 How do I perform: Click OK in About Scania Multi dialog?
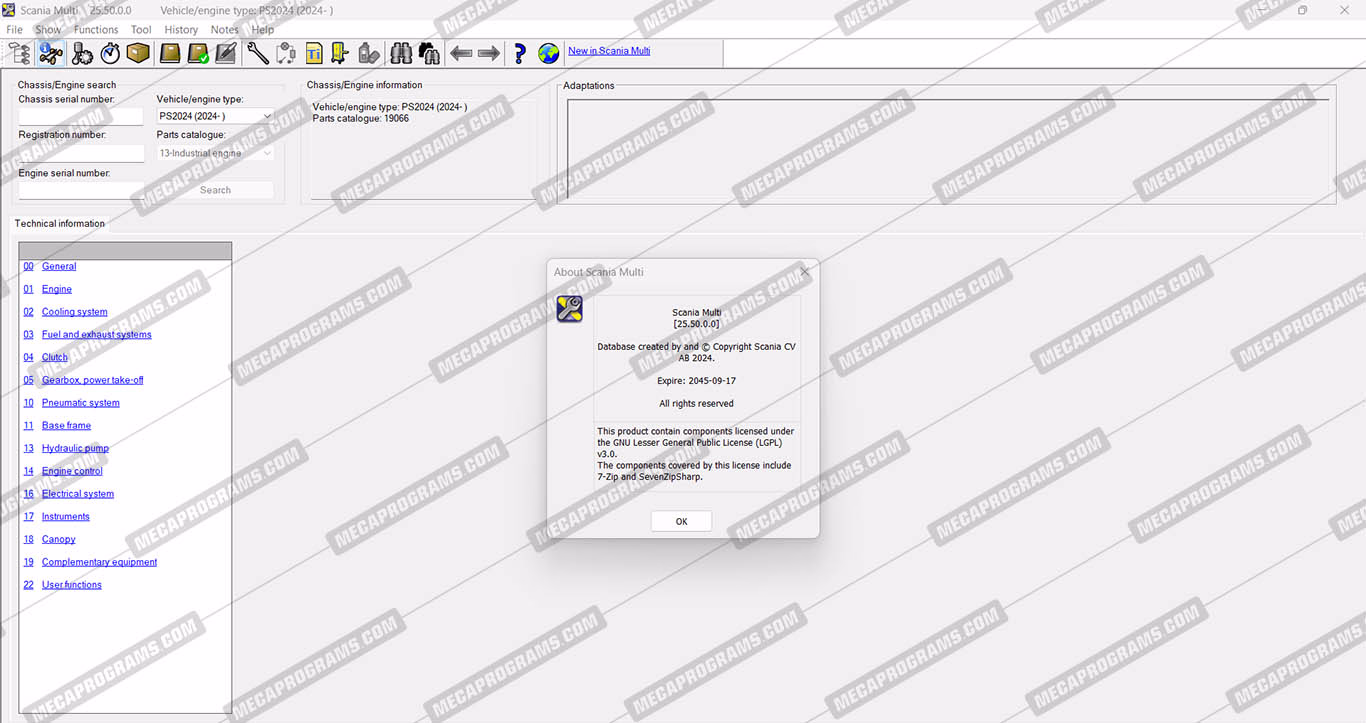tap(681, 521)
